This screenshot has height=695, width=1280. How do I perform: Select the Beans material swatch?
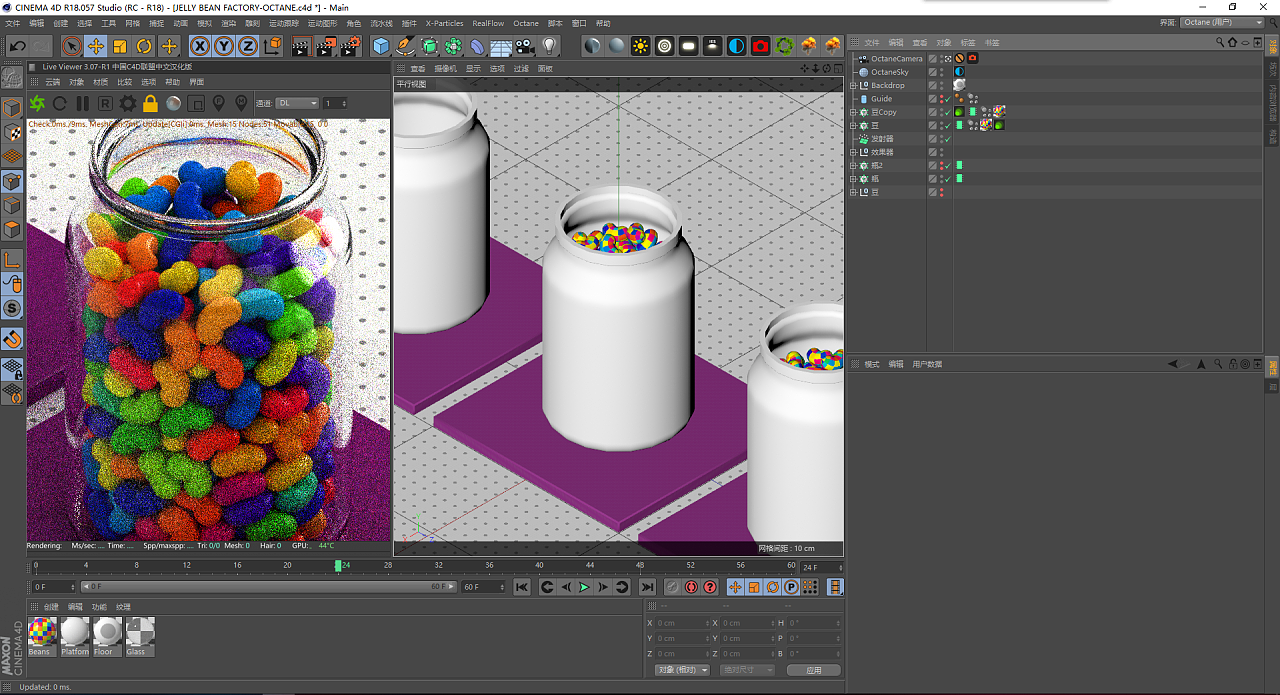click(42, 632)
